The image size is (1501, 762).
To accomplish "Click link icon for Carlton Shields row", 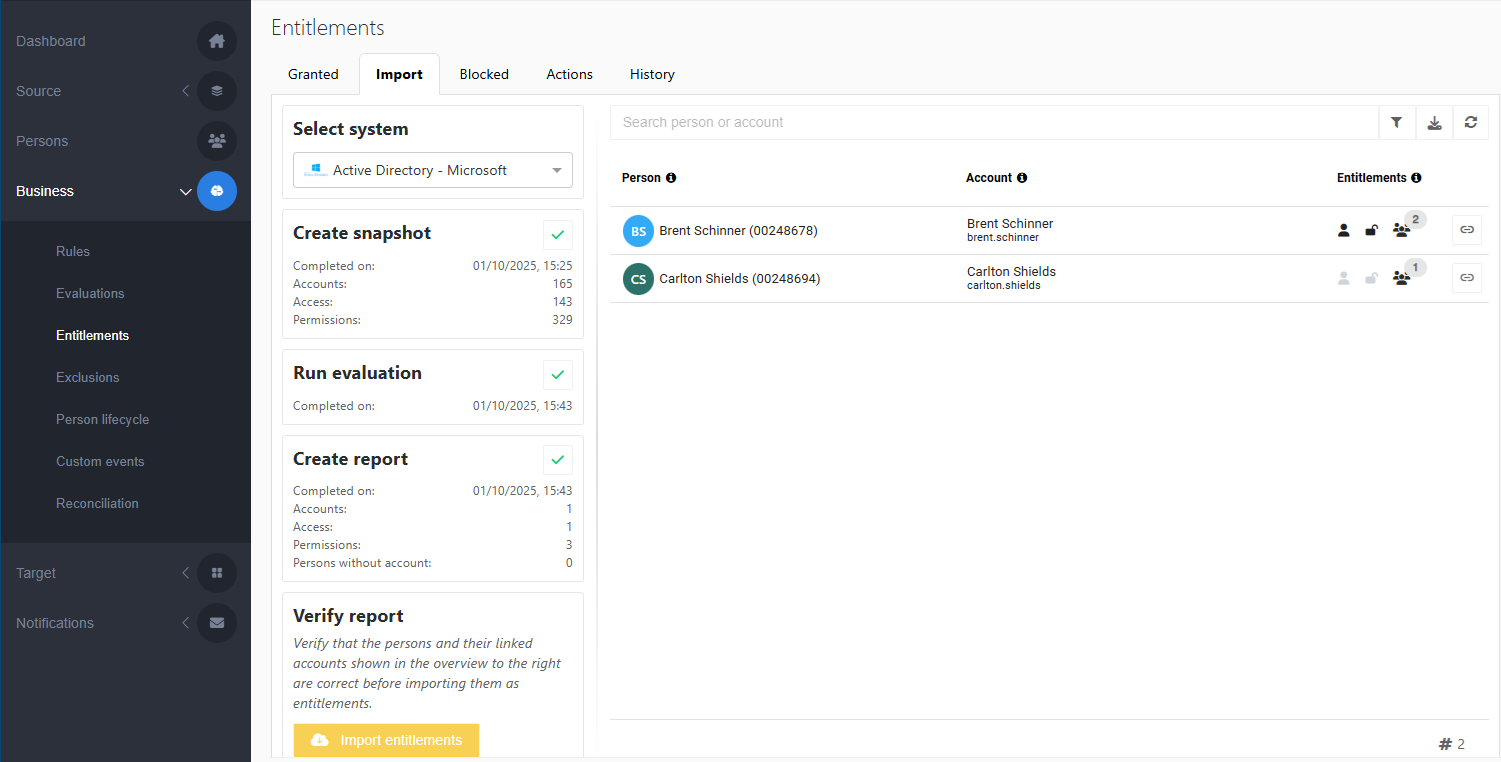I will (x=1466, y=278).
